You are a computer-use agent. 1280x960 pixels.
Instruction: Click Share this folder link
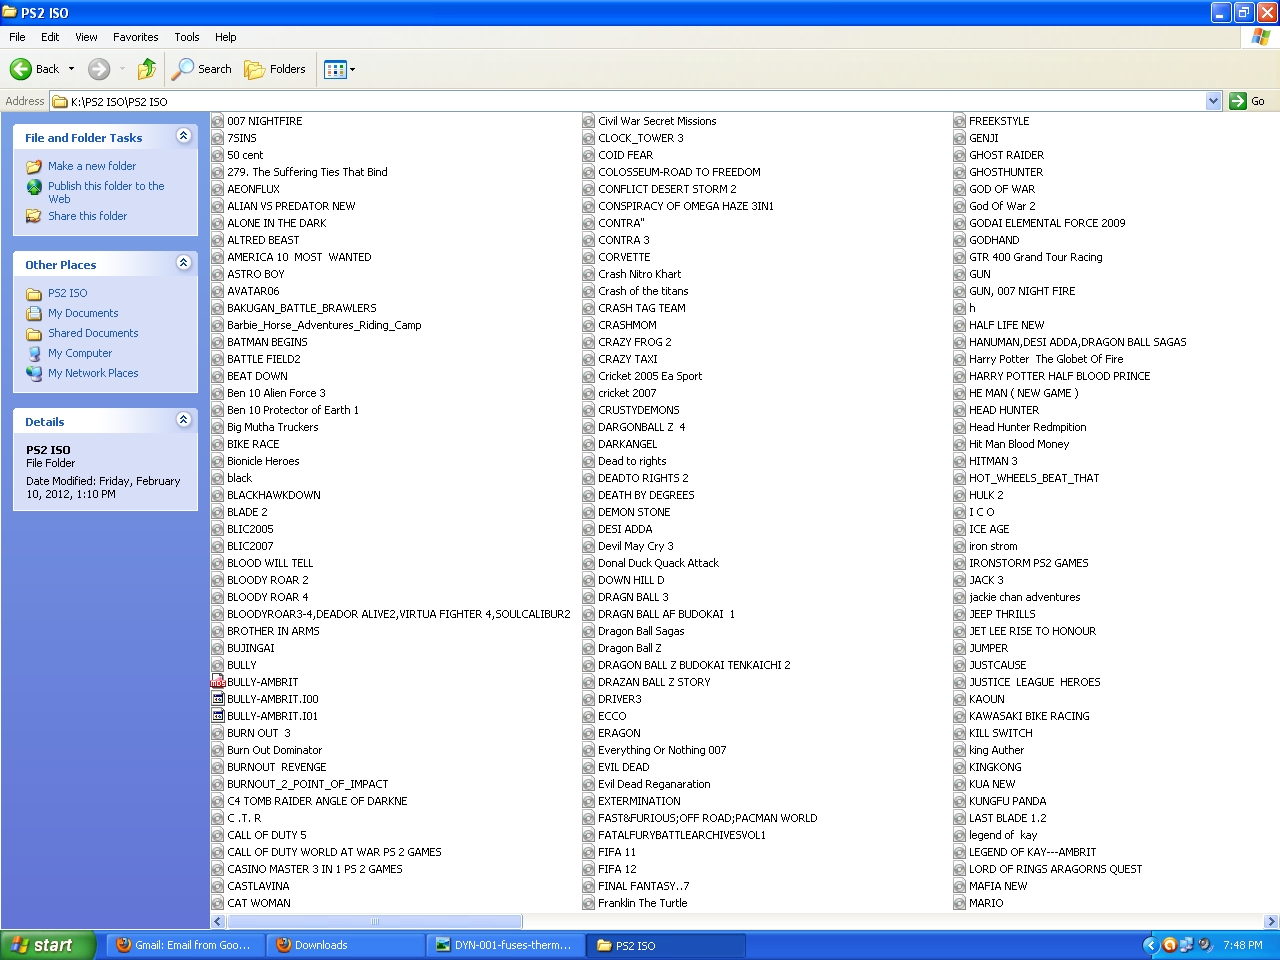point(87,216)
